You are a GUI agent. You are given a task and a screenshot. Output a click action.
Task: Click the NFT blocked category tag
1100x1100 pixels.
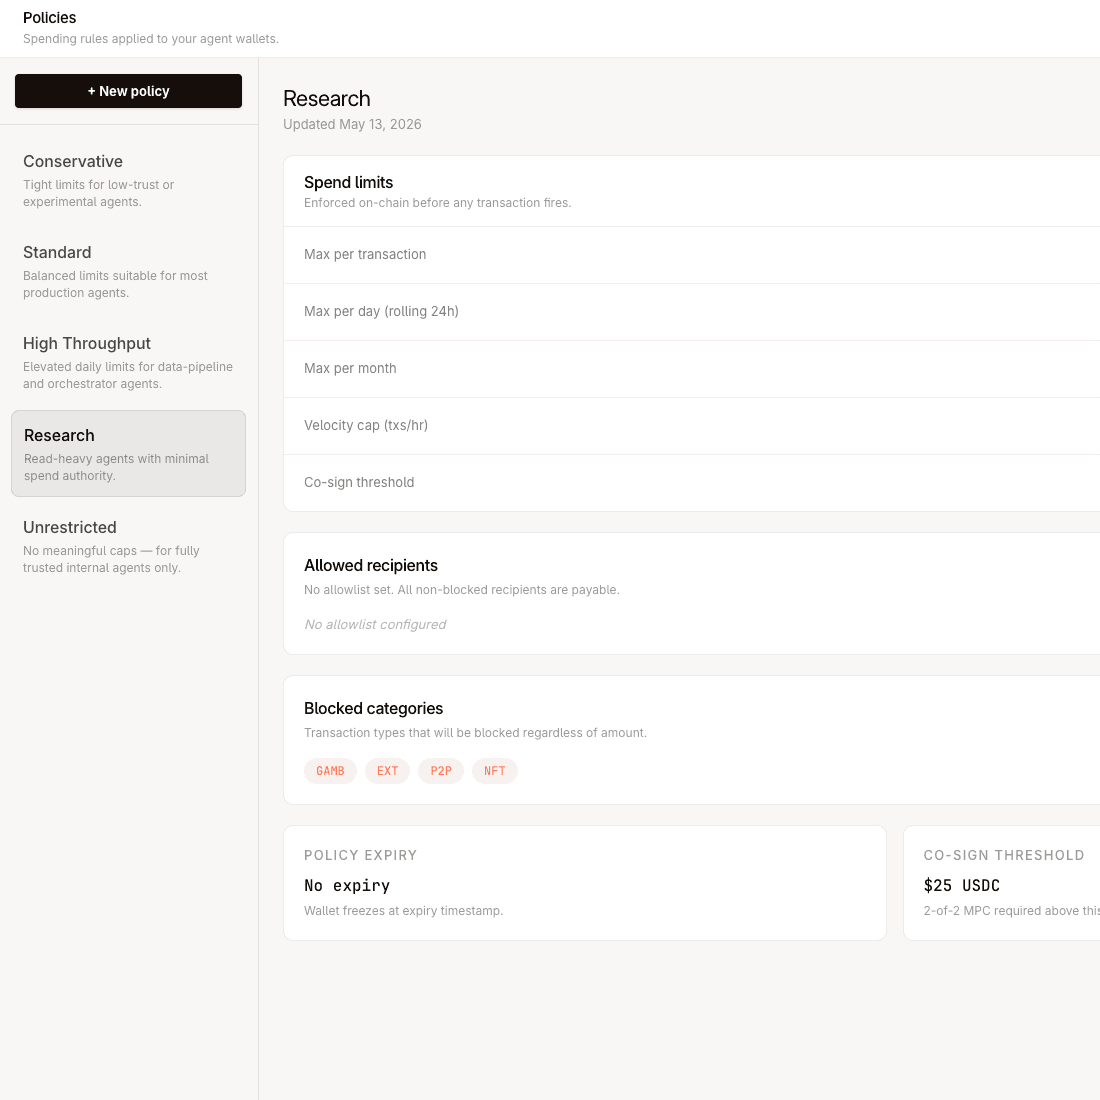click(495, 771)
